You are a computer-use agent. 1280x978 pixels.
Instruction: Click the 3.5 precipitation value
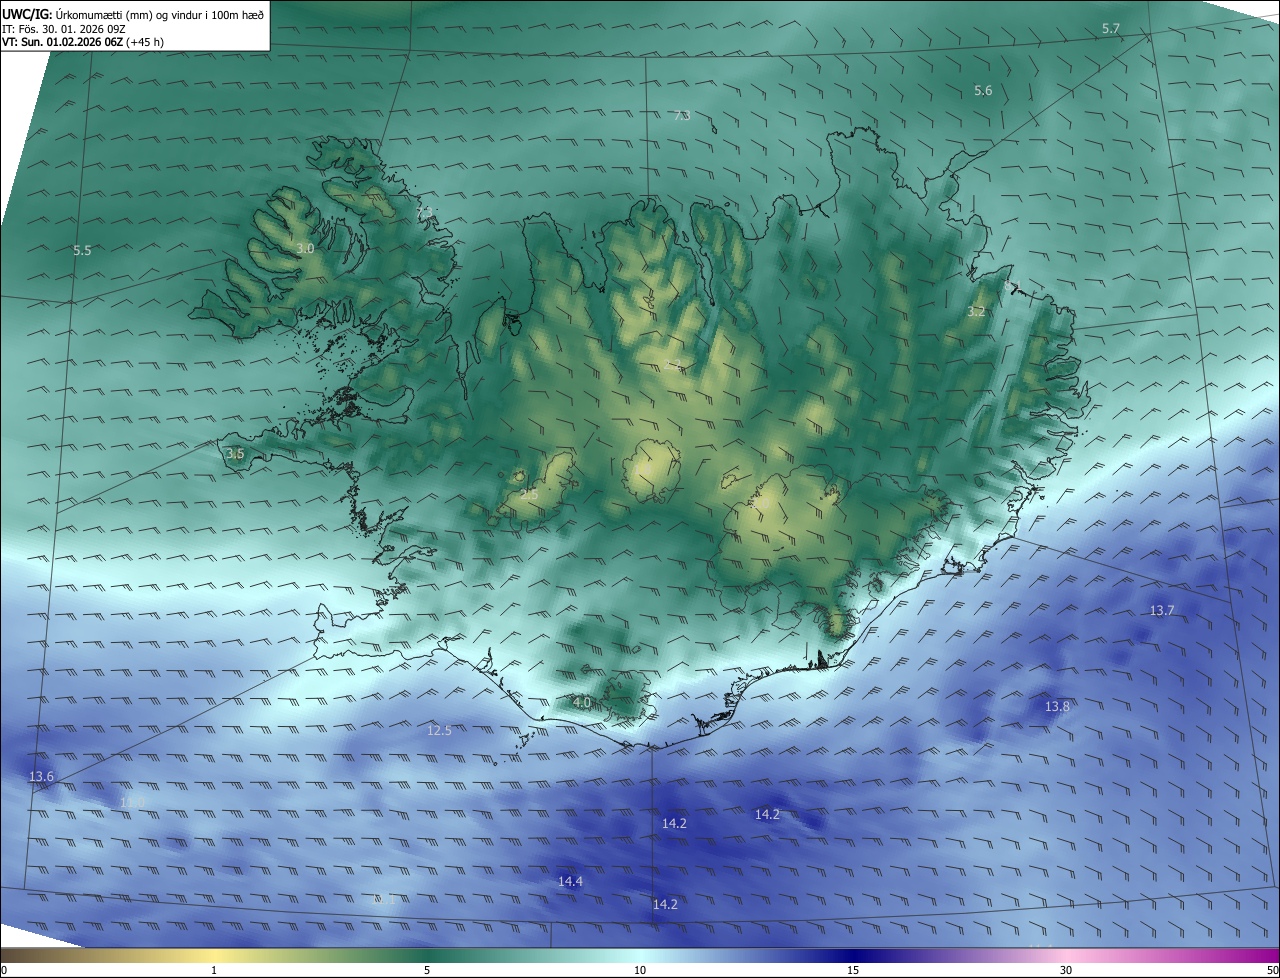coord(235,453)
